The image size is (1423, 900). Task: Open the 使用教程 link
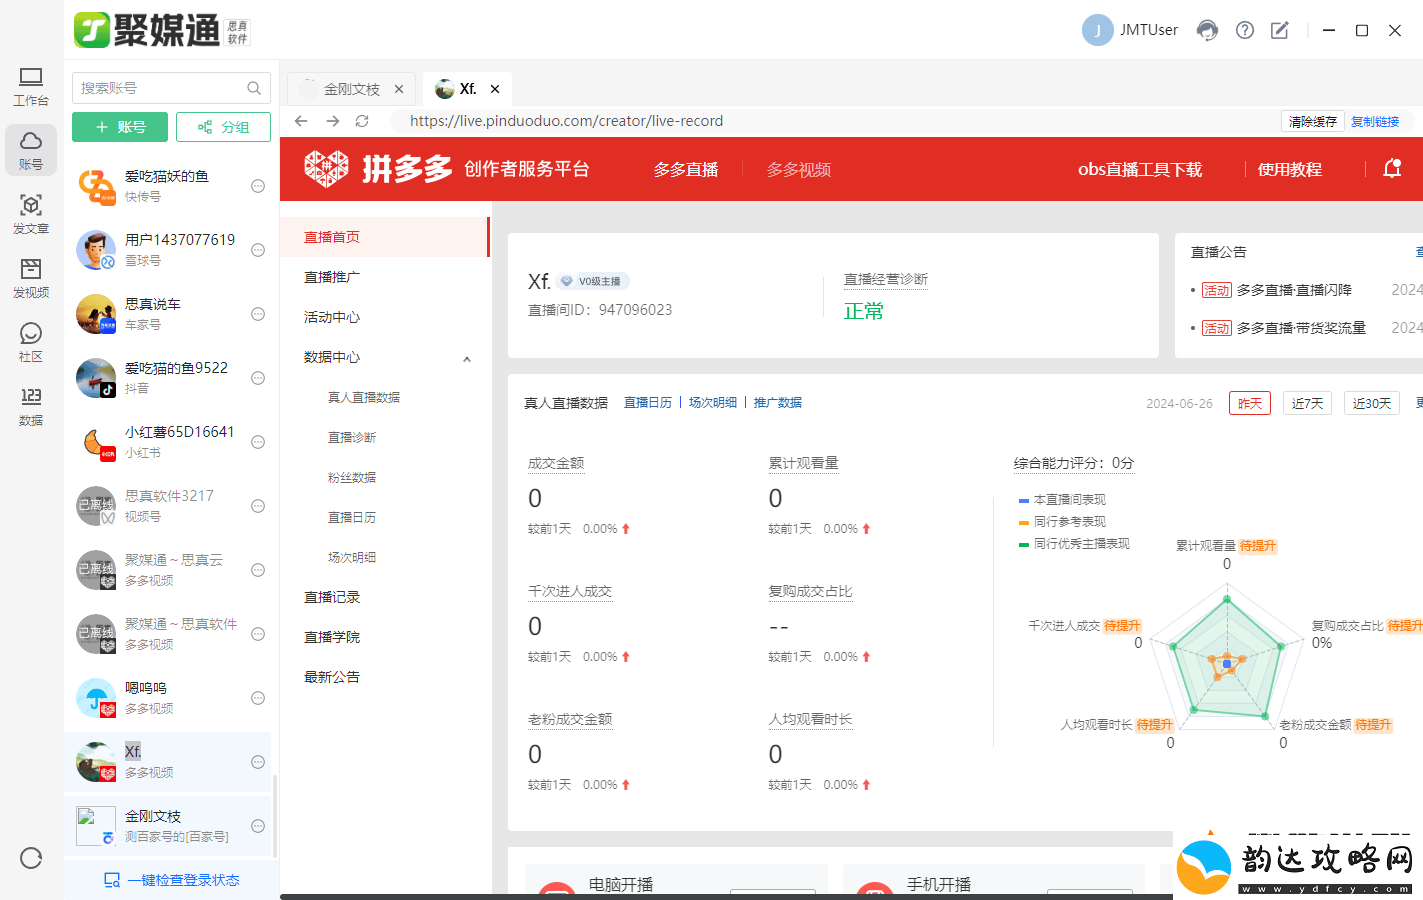coord(1290,169)
